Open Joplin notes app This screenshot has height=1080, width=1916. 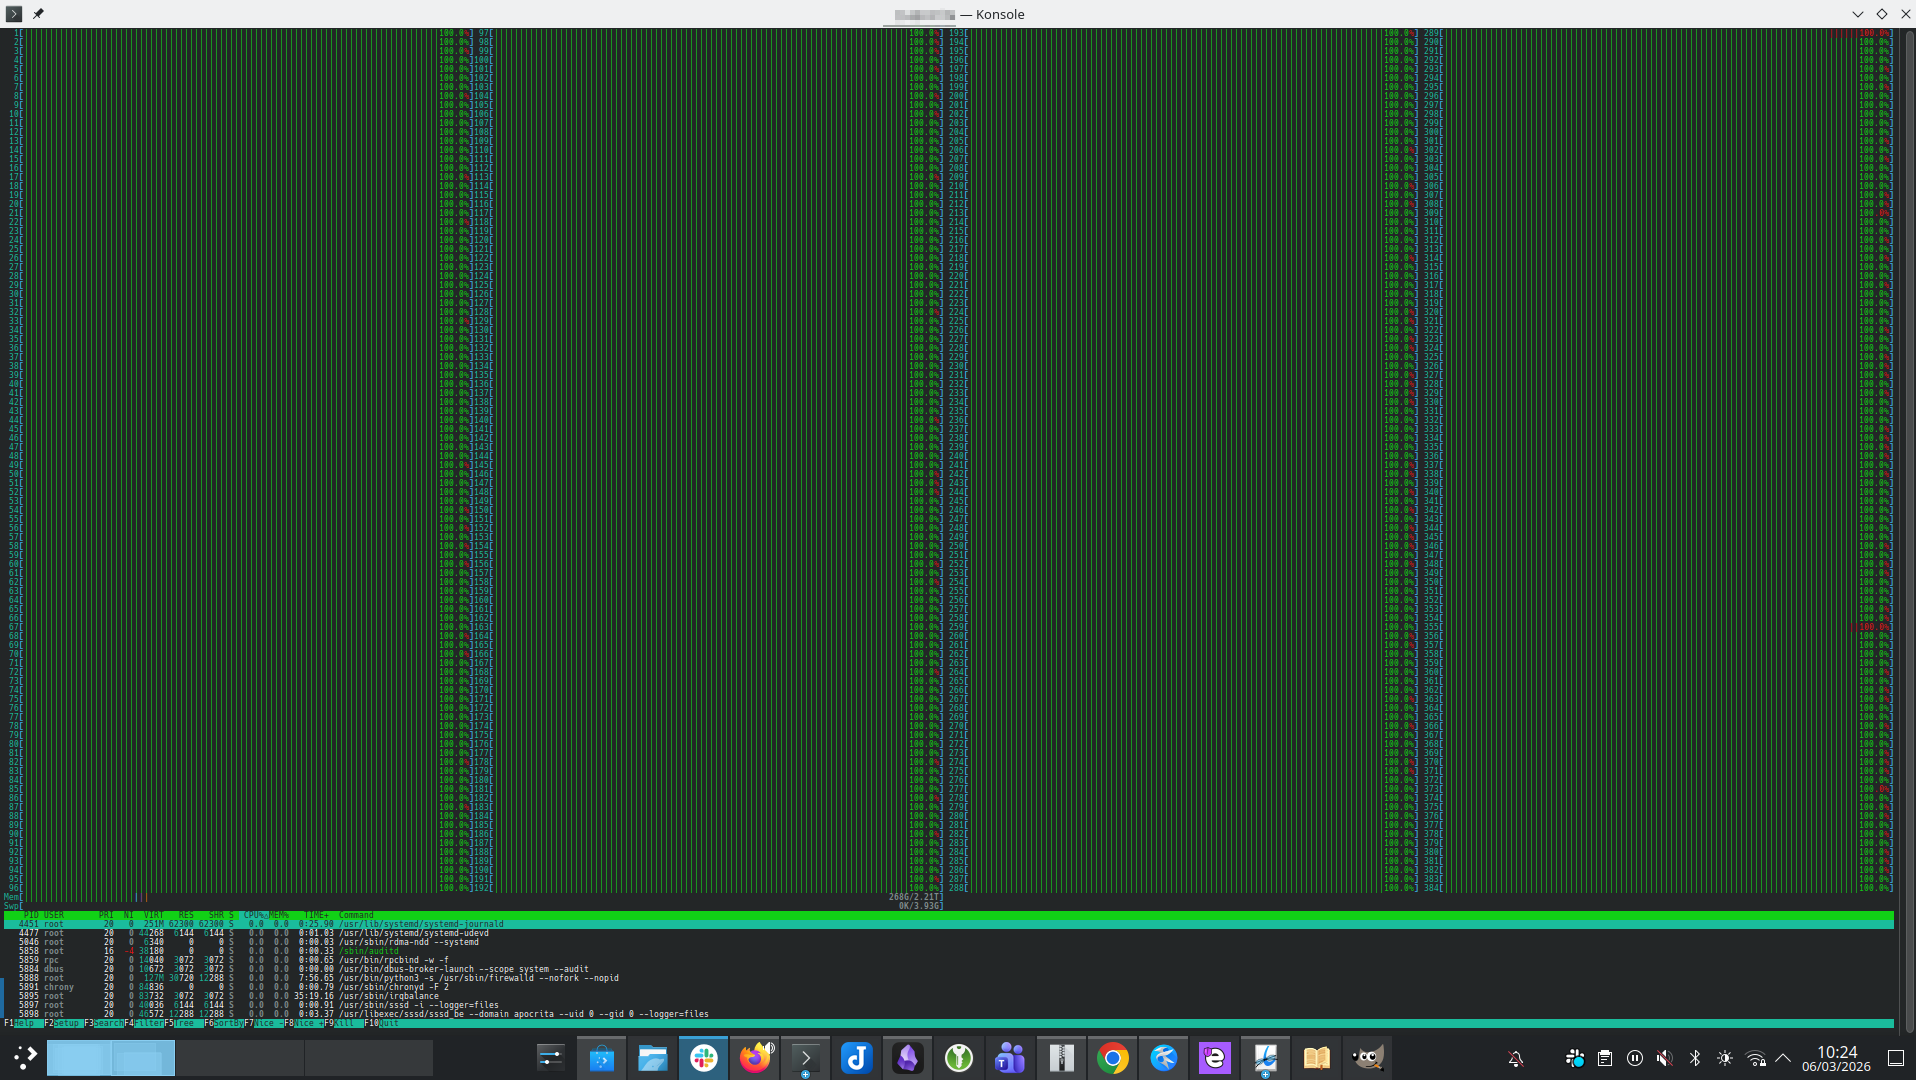point(857,1057)
